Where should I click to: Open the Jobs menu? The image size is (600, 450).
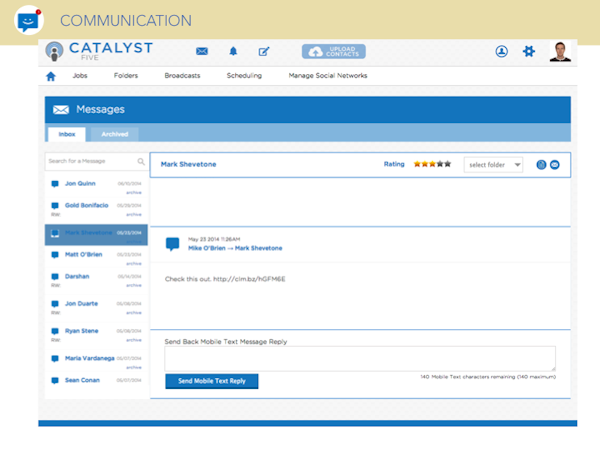pyautogui.click(x=80, y=76)
